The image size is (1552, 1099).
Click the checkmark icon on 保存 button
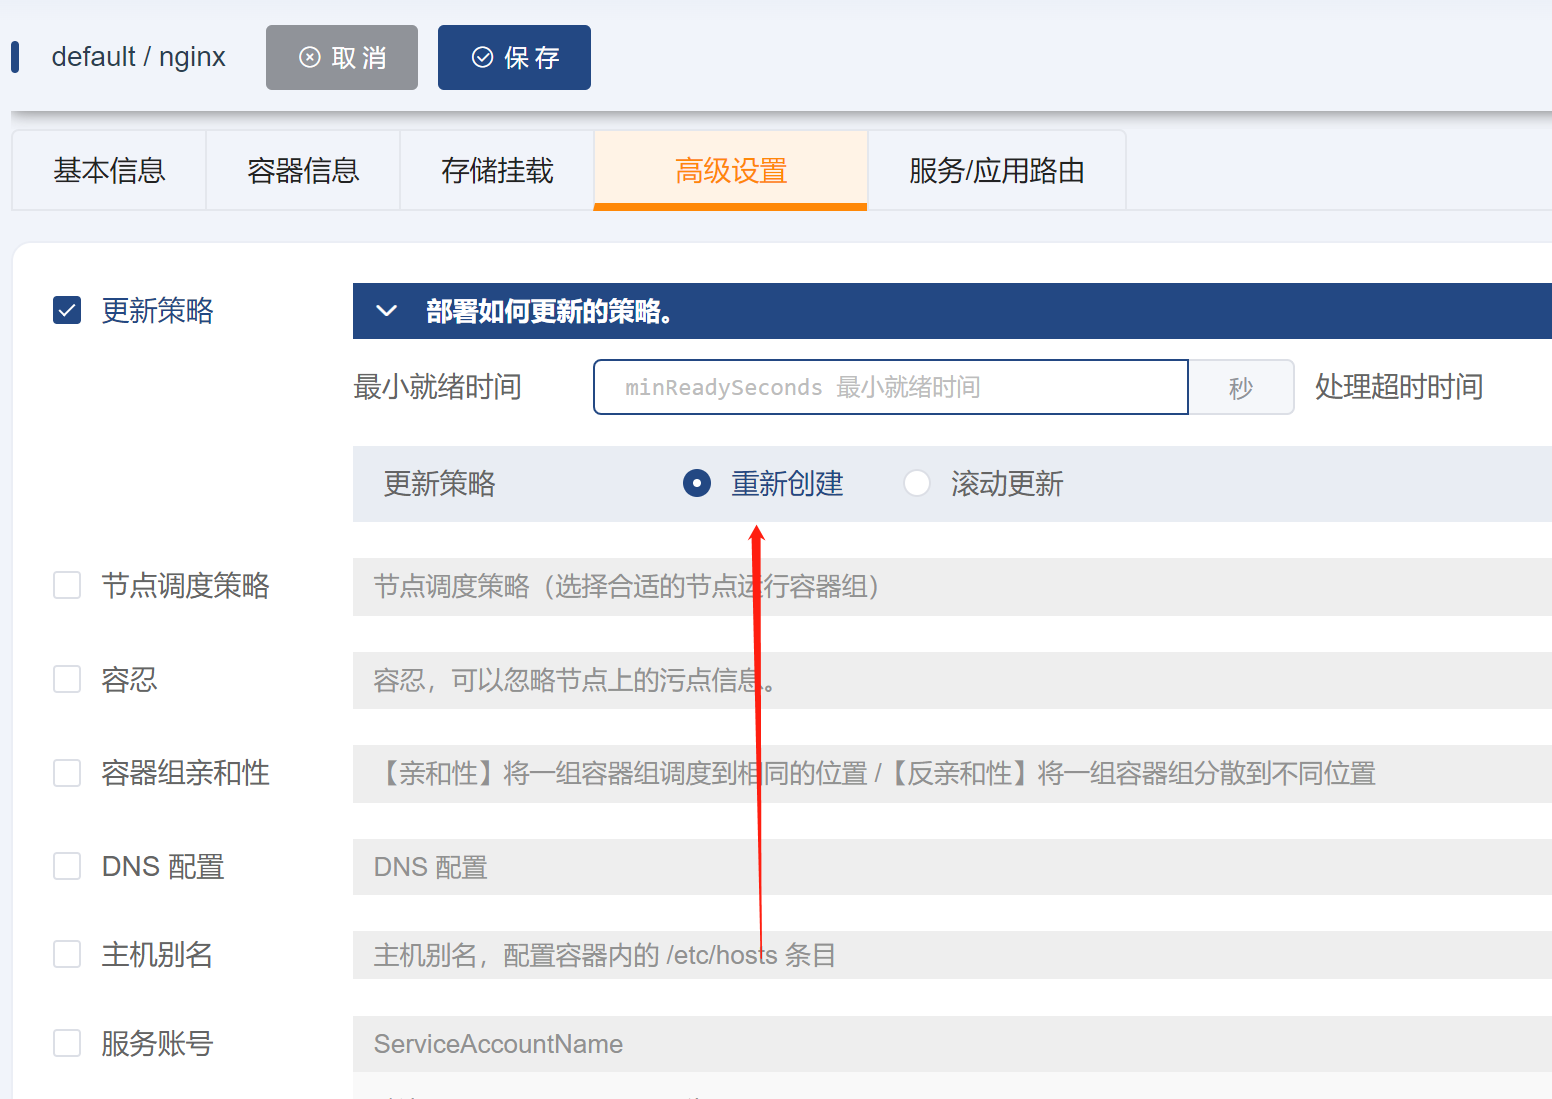[483, 57]
